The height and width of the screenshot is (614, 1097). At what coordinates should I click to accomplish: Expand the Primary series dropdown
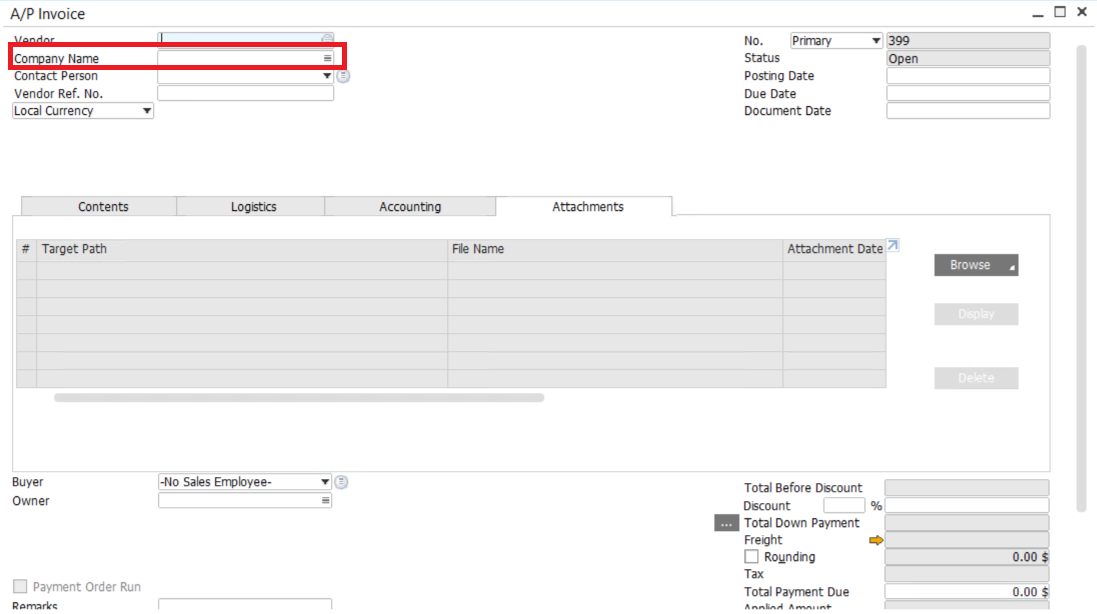(x=876, y=41)
